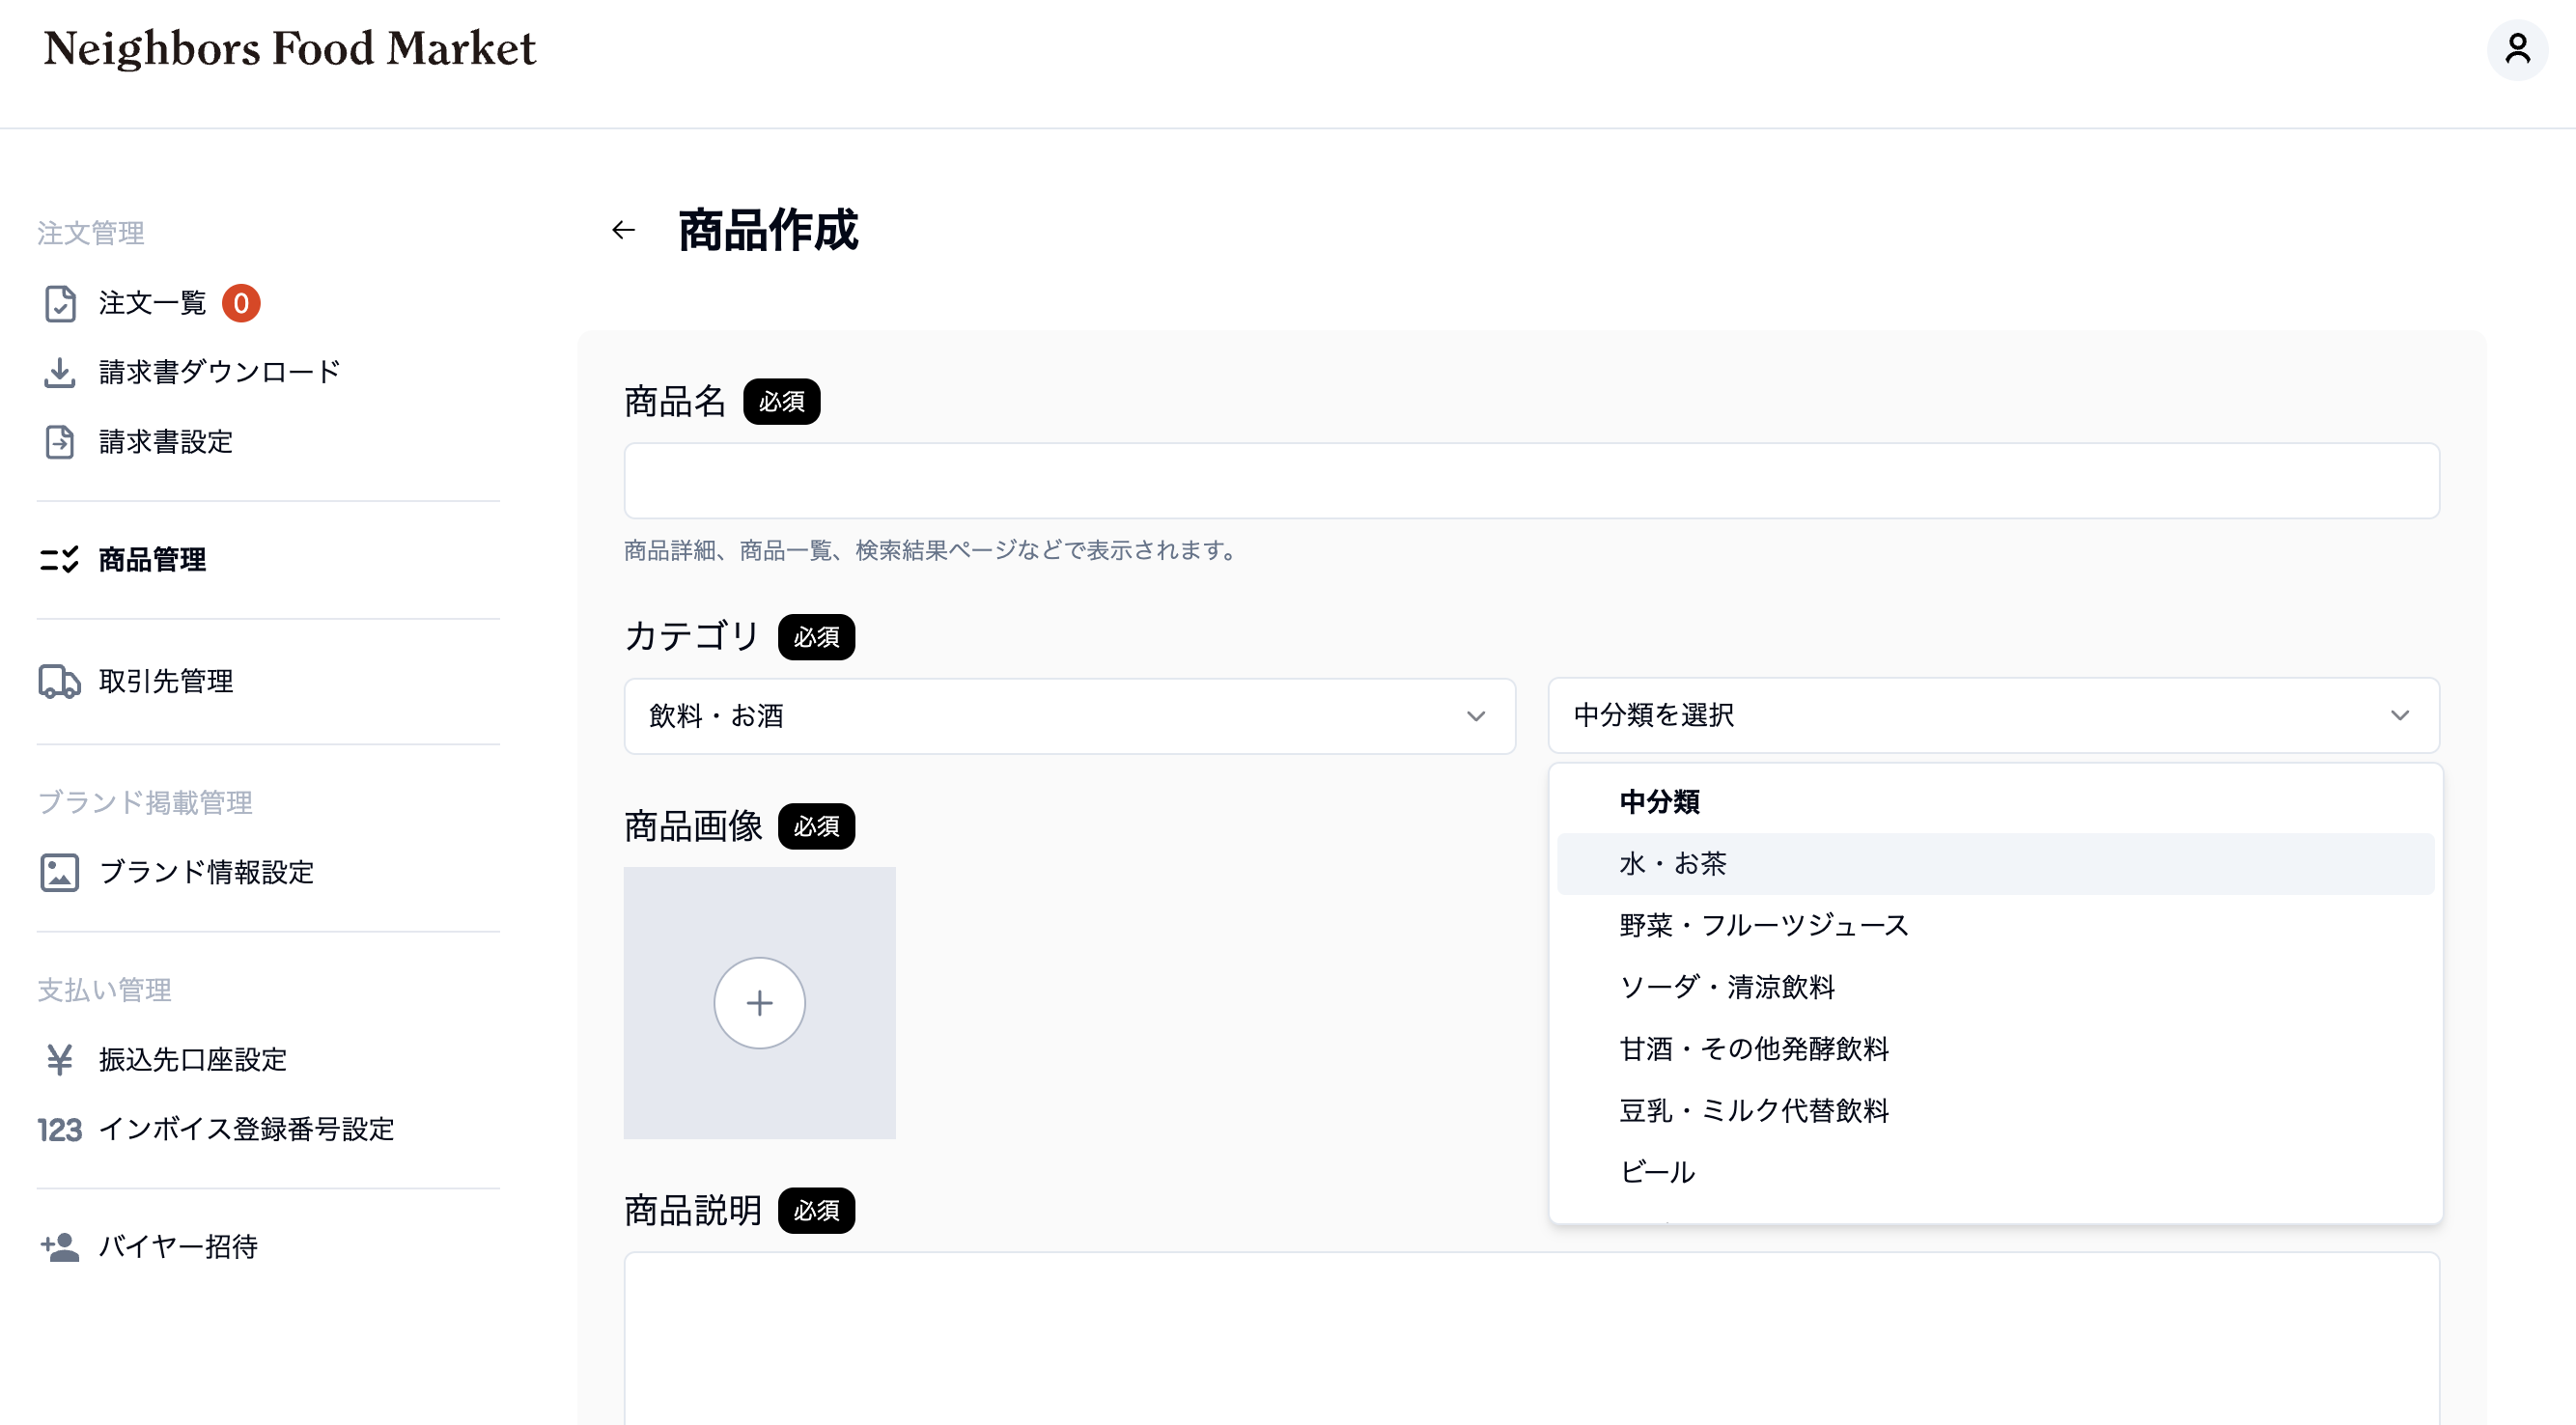Click the plus icon to add product image
The width and height of the screenshot is (2576, 1425).
point(759,1002)
